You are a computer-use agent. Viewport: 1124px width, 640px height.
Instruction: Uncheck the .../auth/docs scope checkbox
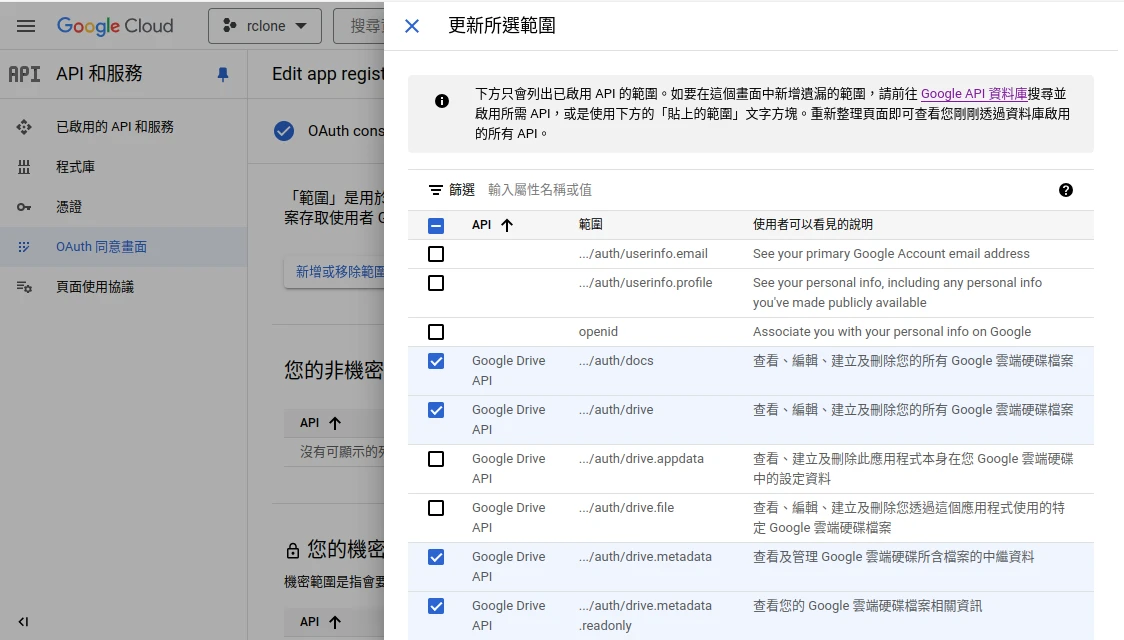pyautogui.click(x=436, y=361)
